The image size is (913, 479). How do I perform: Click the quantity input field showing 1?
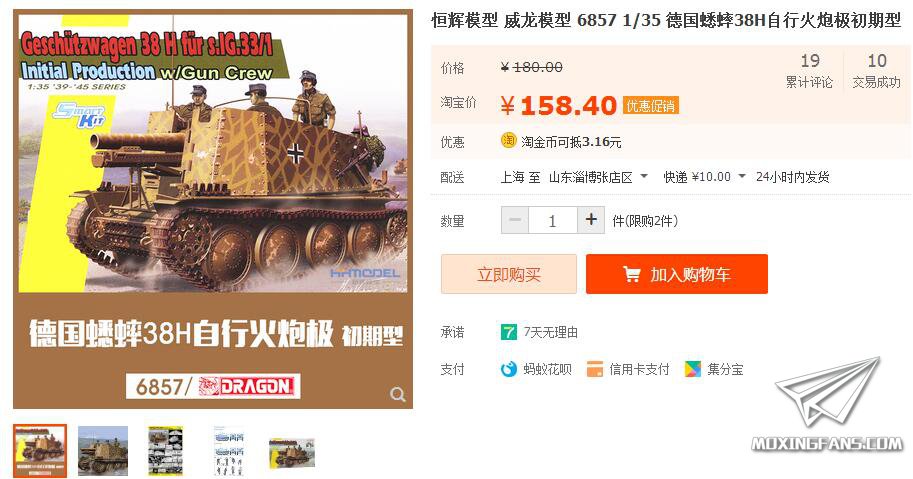[553, 221]
